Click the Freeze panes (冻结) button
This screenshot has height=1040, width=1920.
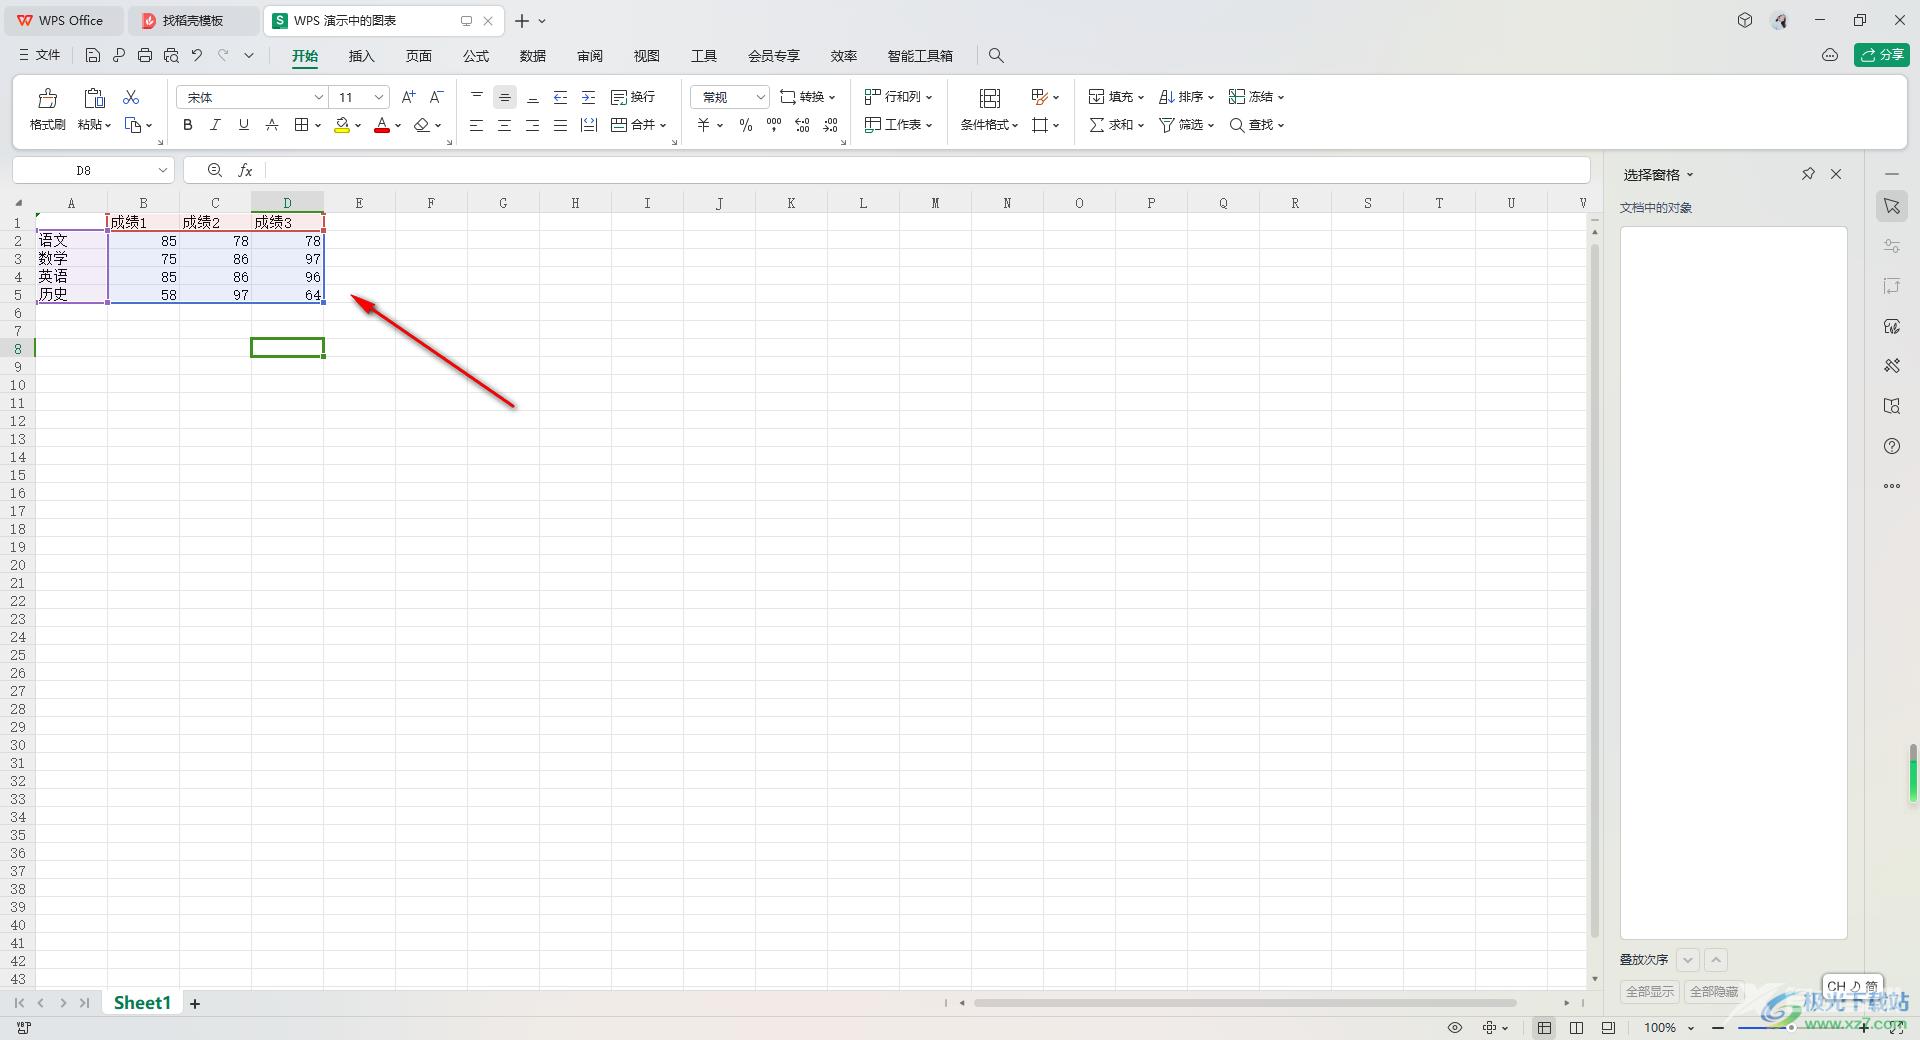click(1256, 97)
